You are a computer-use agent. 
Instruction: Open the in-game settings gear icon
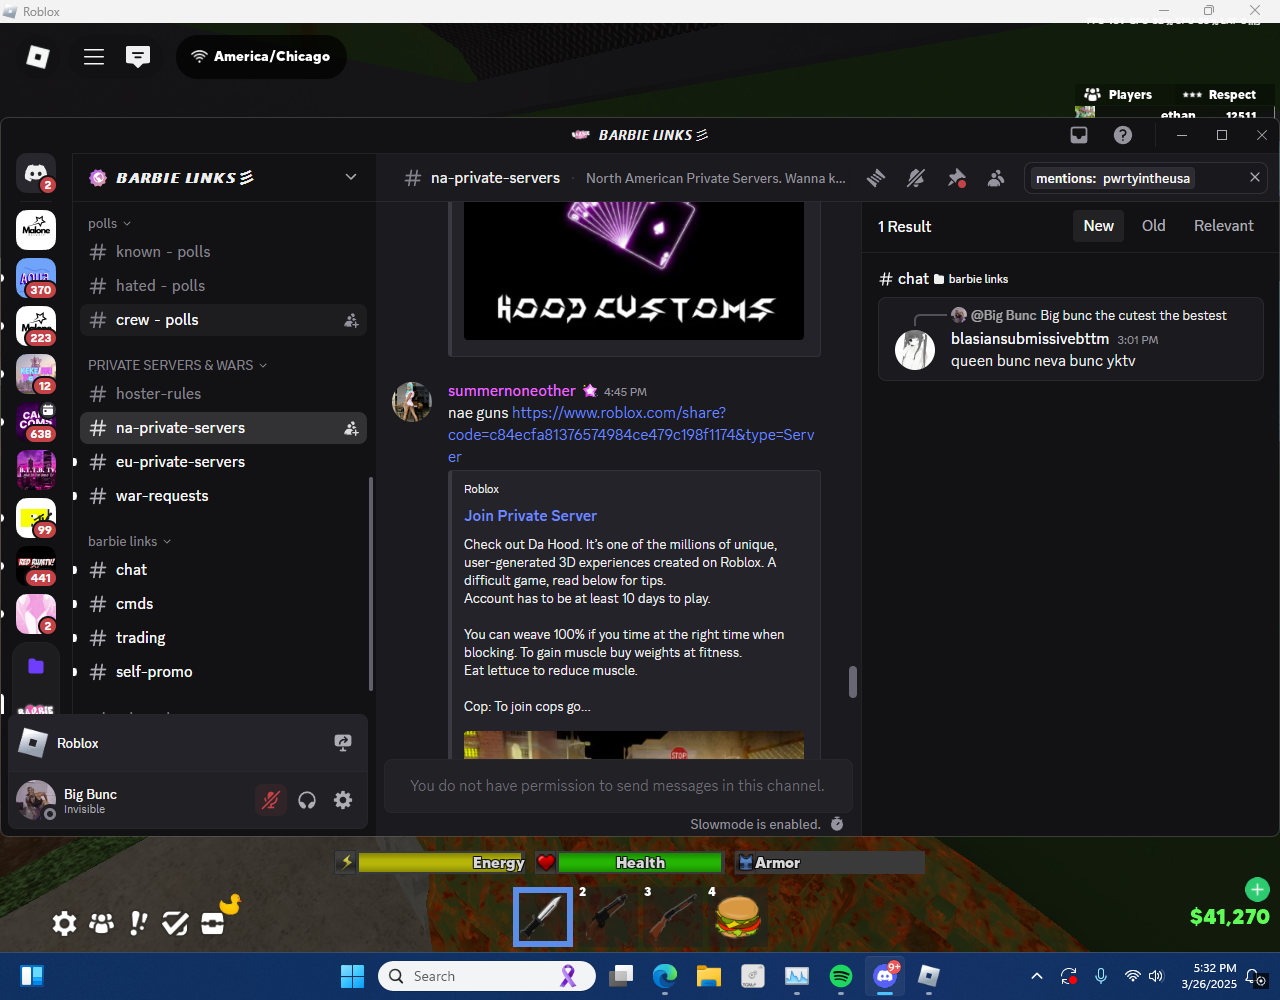64,923
